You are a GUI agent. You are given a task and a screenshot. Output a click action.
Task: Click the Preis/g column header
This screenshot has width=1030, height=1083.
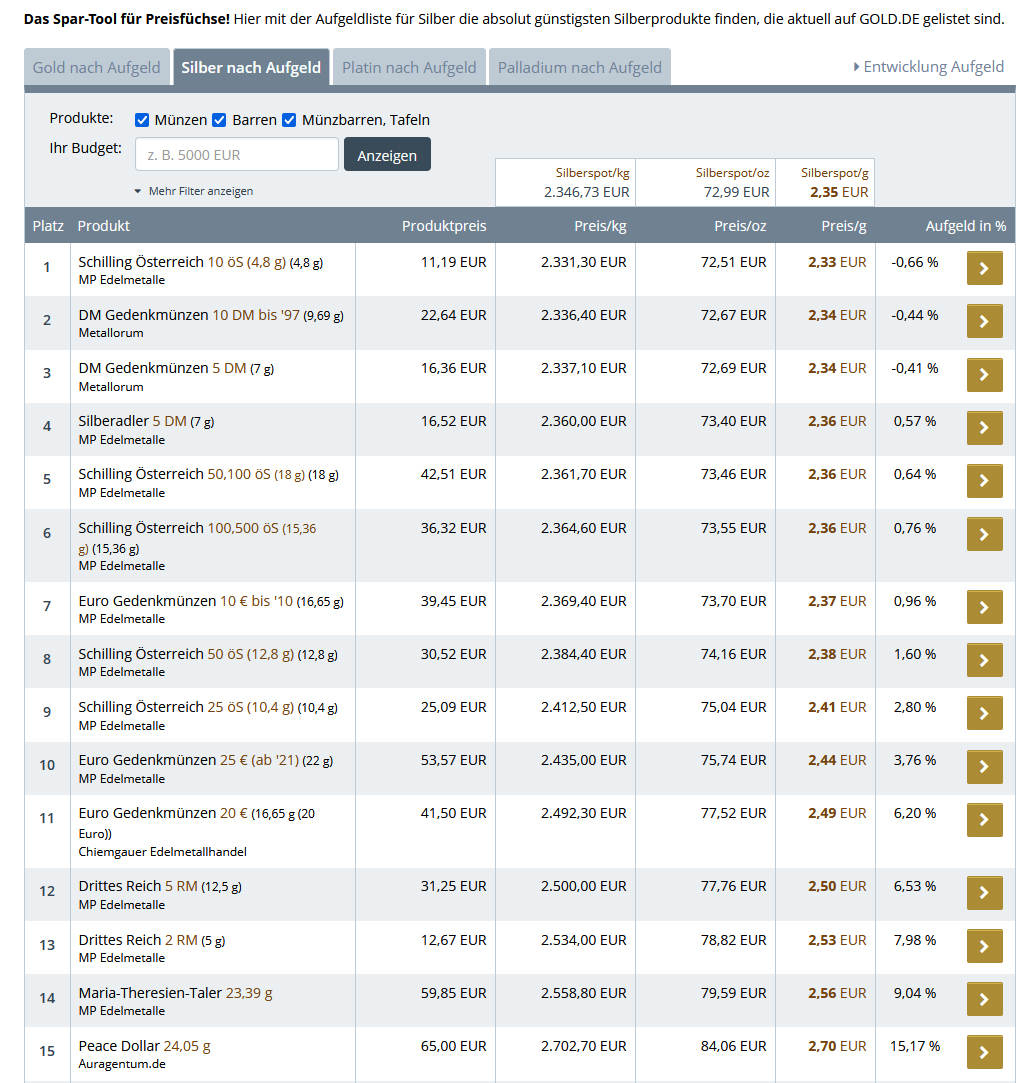843,226
